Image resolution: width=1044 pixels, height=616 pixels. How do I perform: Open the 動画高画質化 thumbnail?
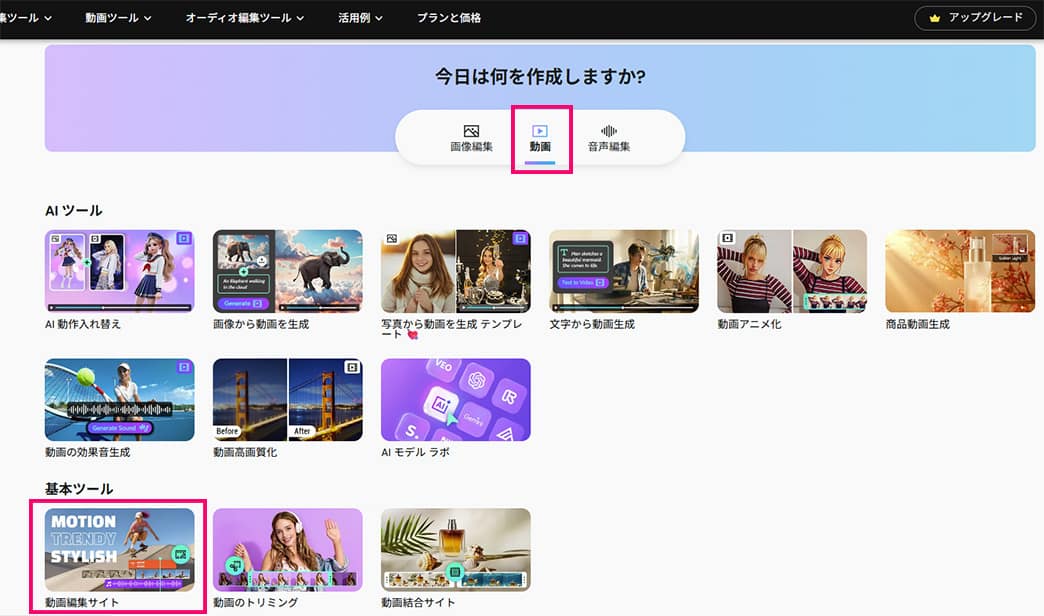[288, 400]
